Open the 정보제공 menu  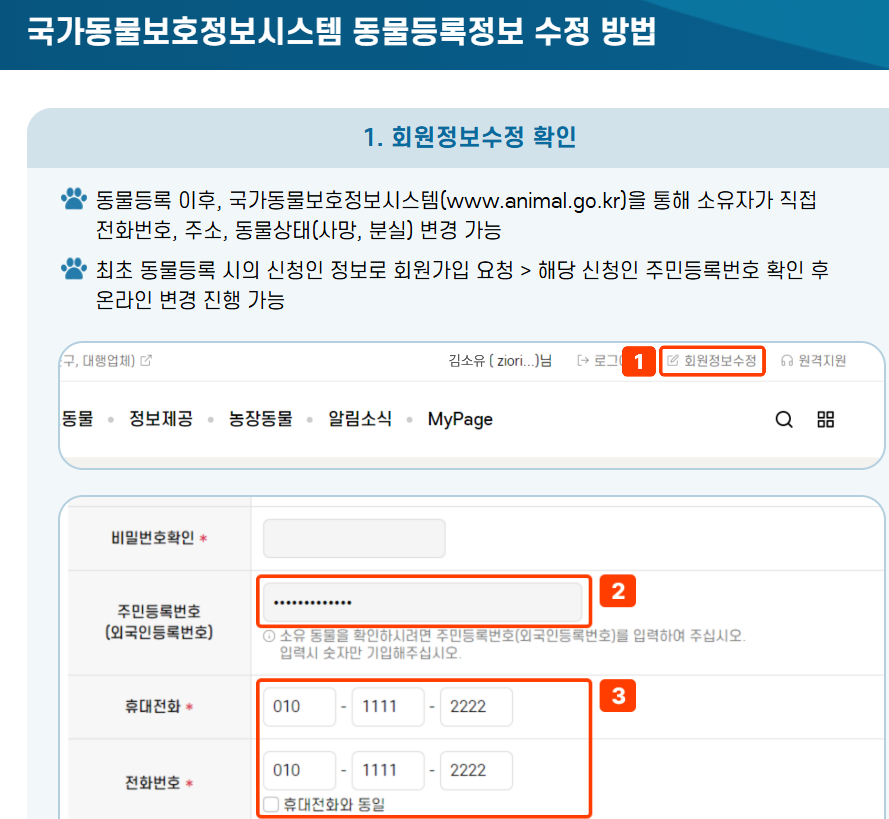(161, 419)
